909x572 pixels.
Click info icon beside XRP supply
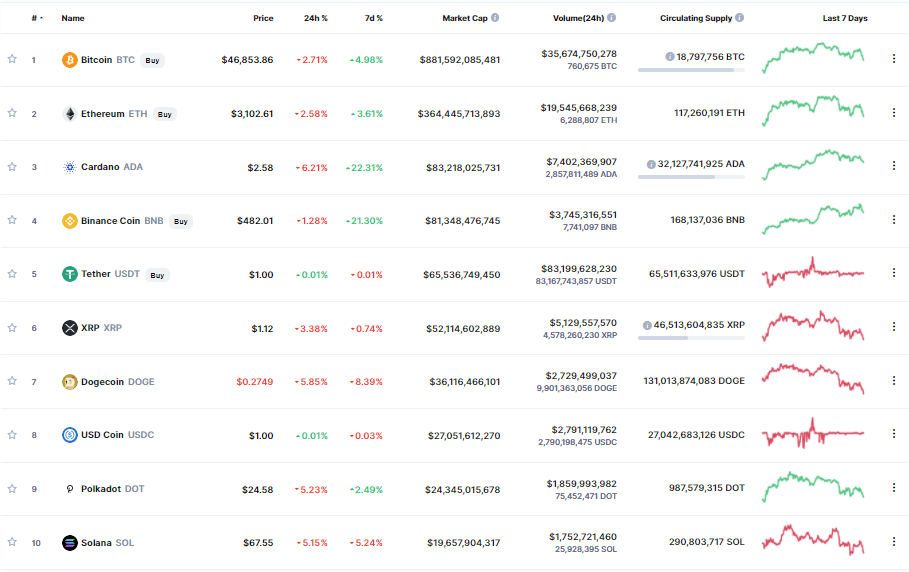pyautogui.click(x=647, y=326)
